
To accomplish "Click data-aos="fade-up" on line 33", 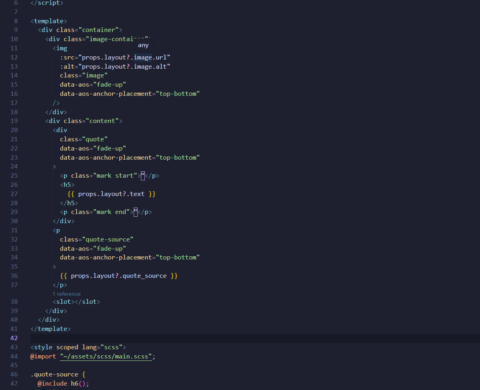I will 93,249.
